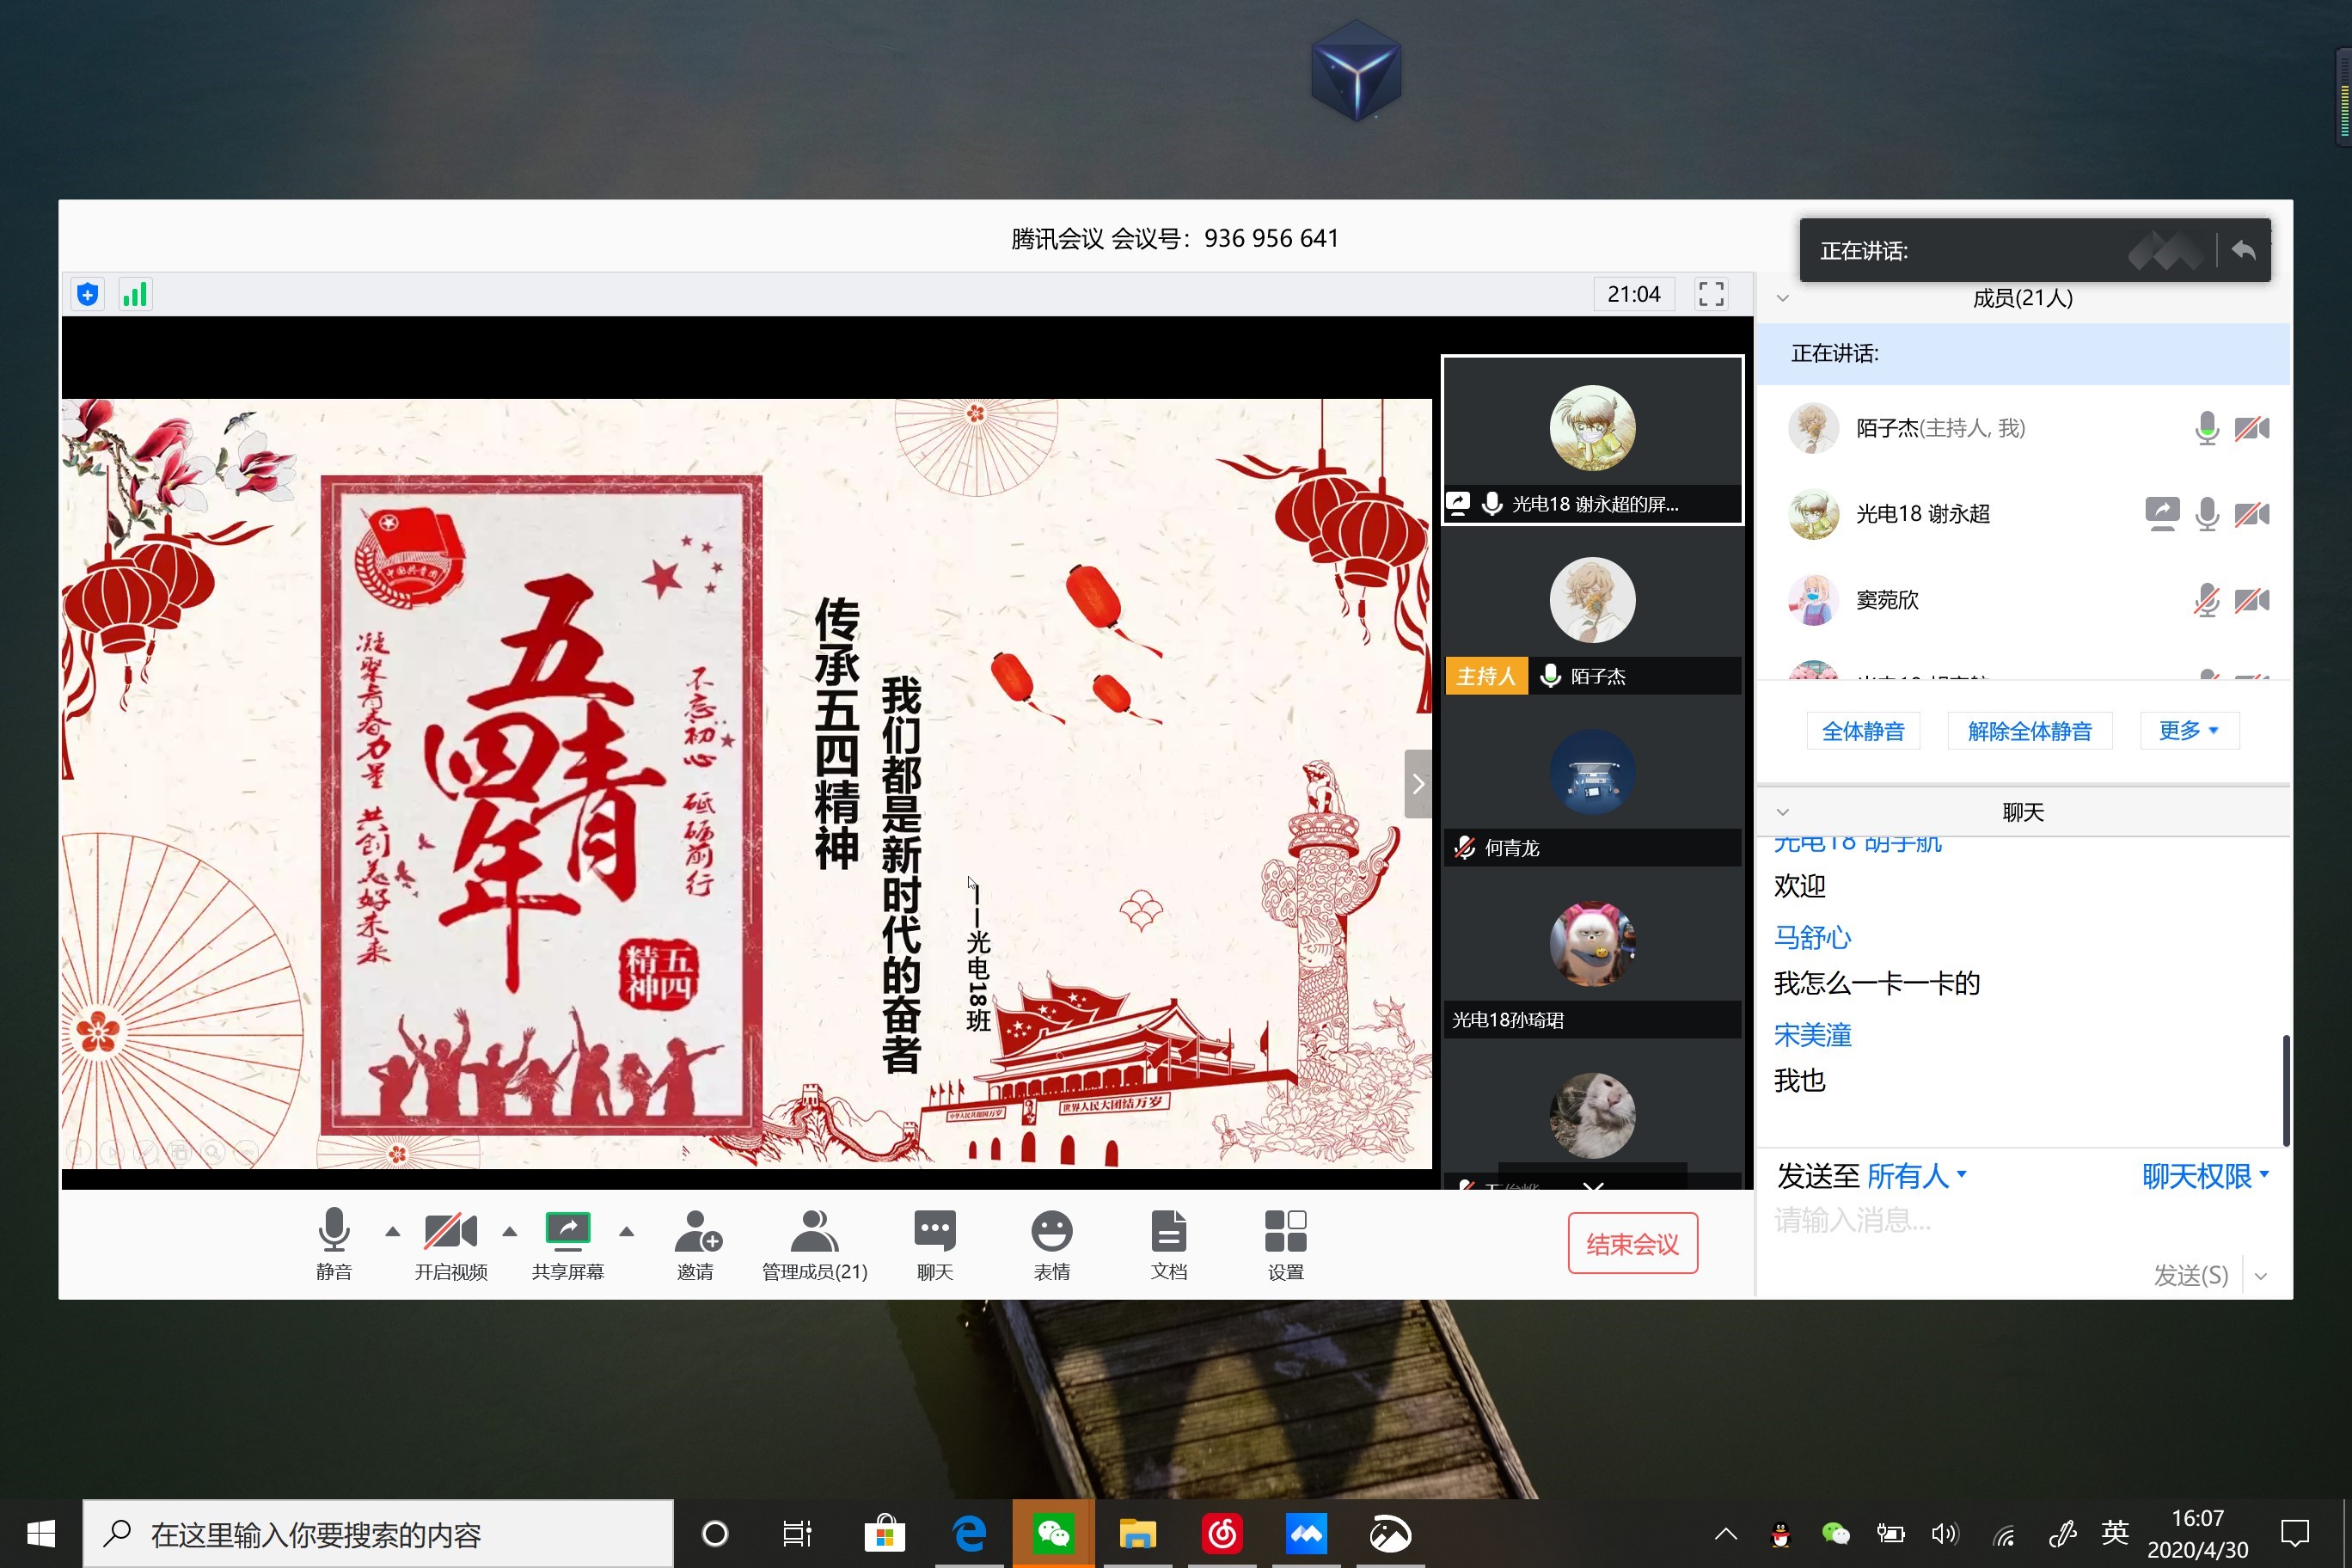2352x1568 pixels.
Task: Open meeting settings (设置)
Action: (x=1285, y=1232)
